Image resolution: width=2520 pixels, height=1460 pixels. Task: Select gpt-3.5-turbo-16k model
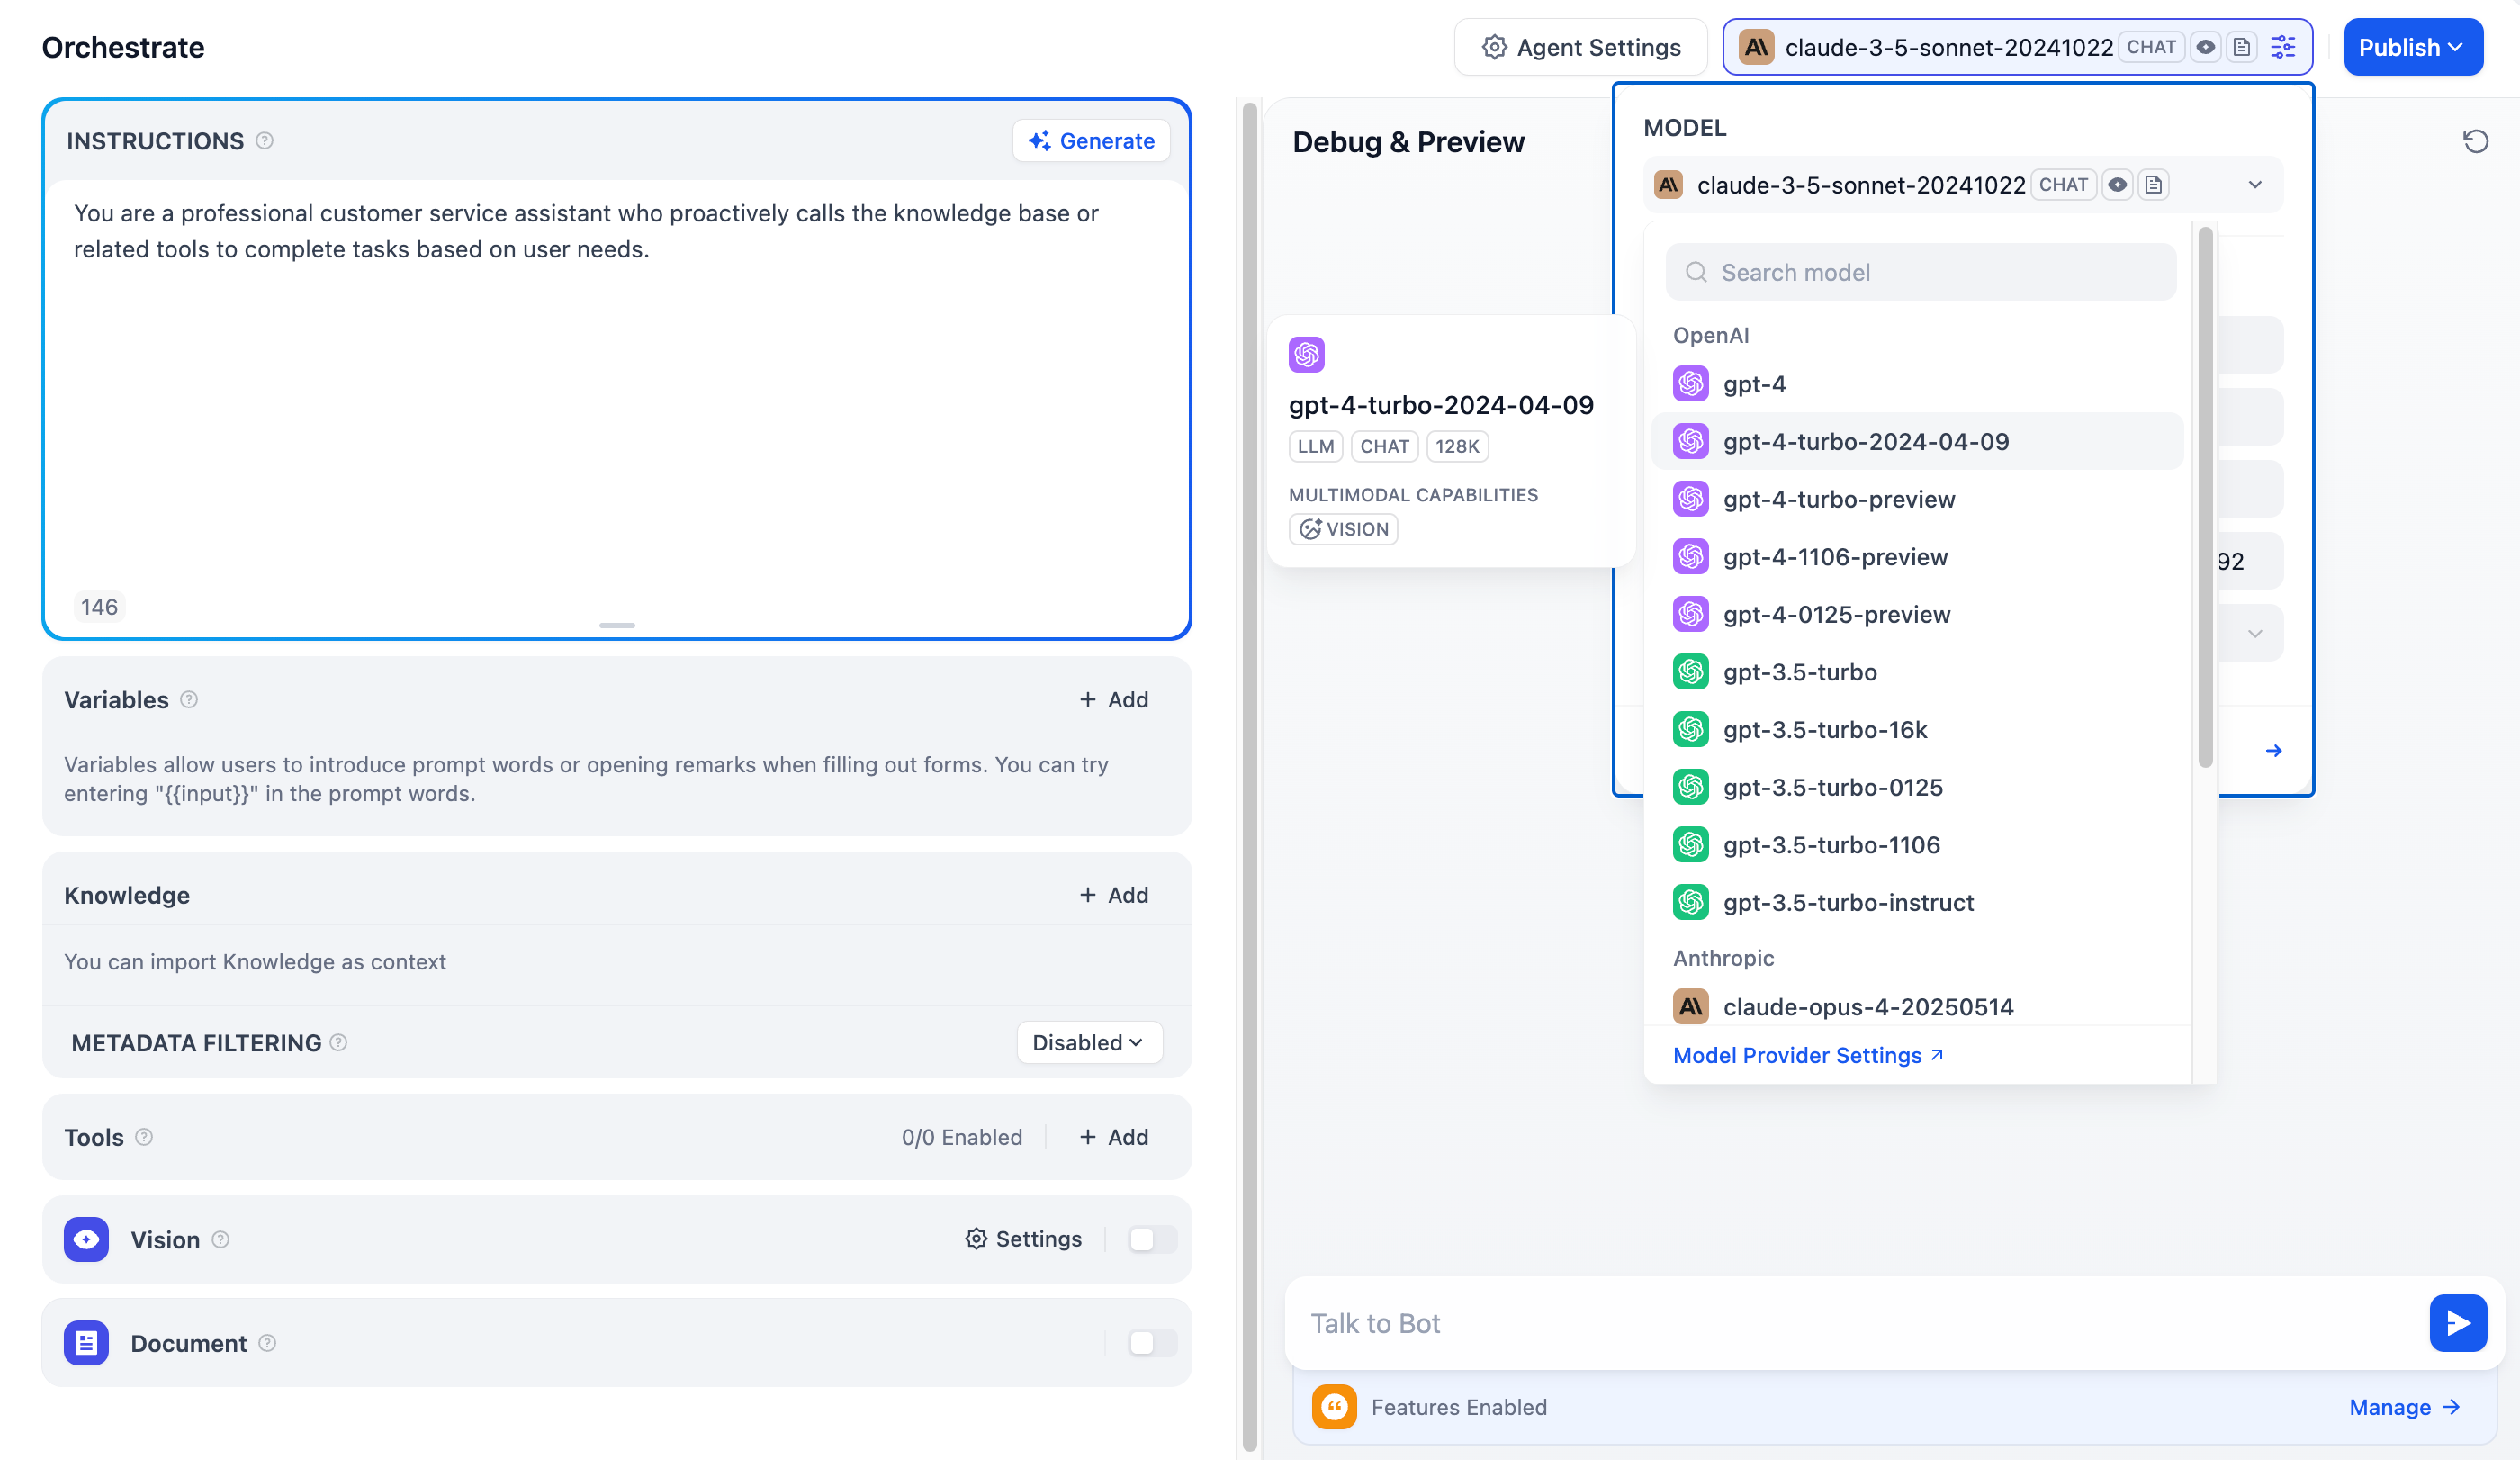coord(1917,730)
